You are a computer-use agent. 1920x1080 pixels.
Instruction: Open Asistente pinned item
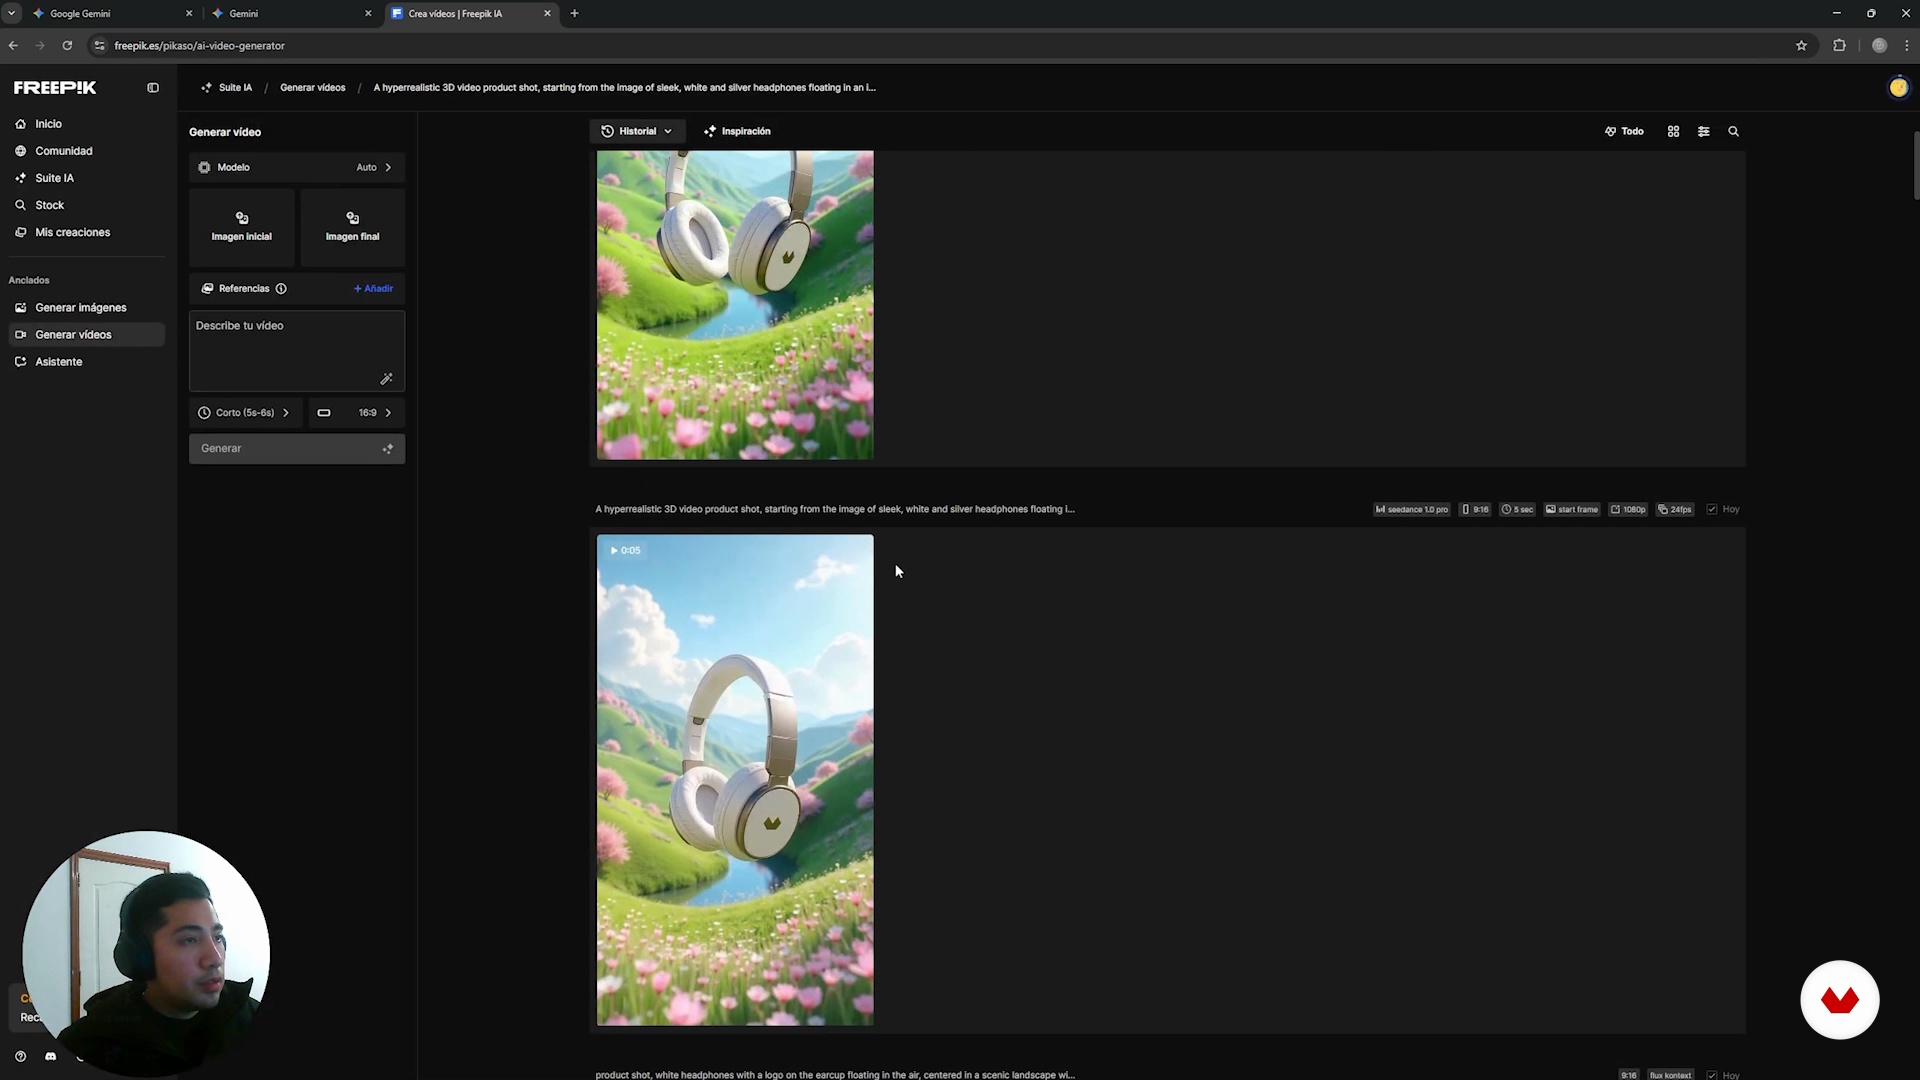click(58, 362)
